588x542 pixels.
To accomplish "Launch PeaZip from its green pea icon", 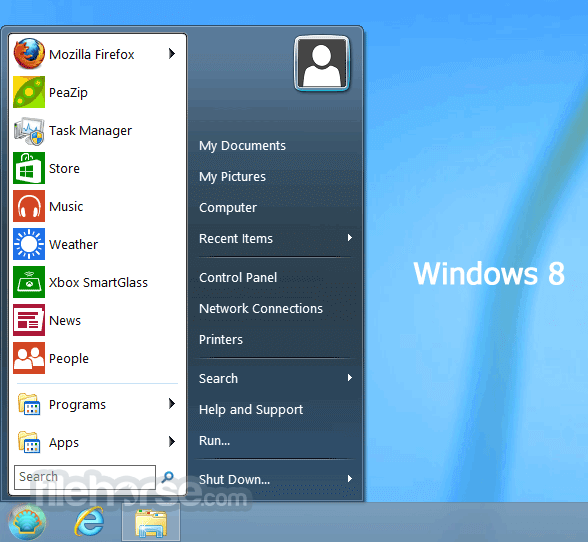I will (x=29, y=92).
